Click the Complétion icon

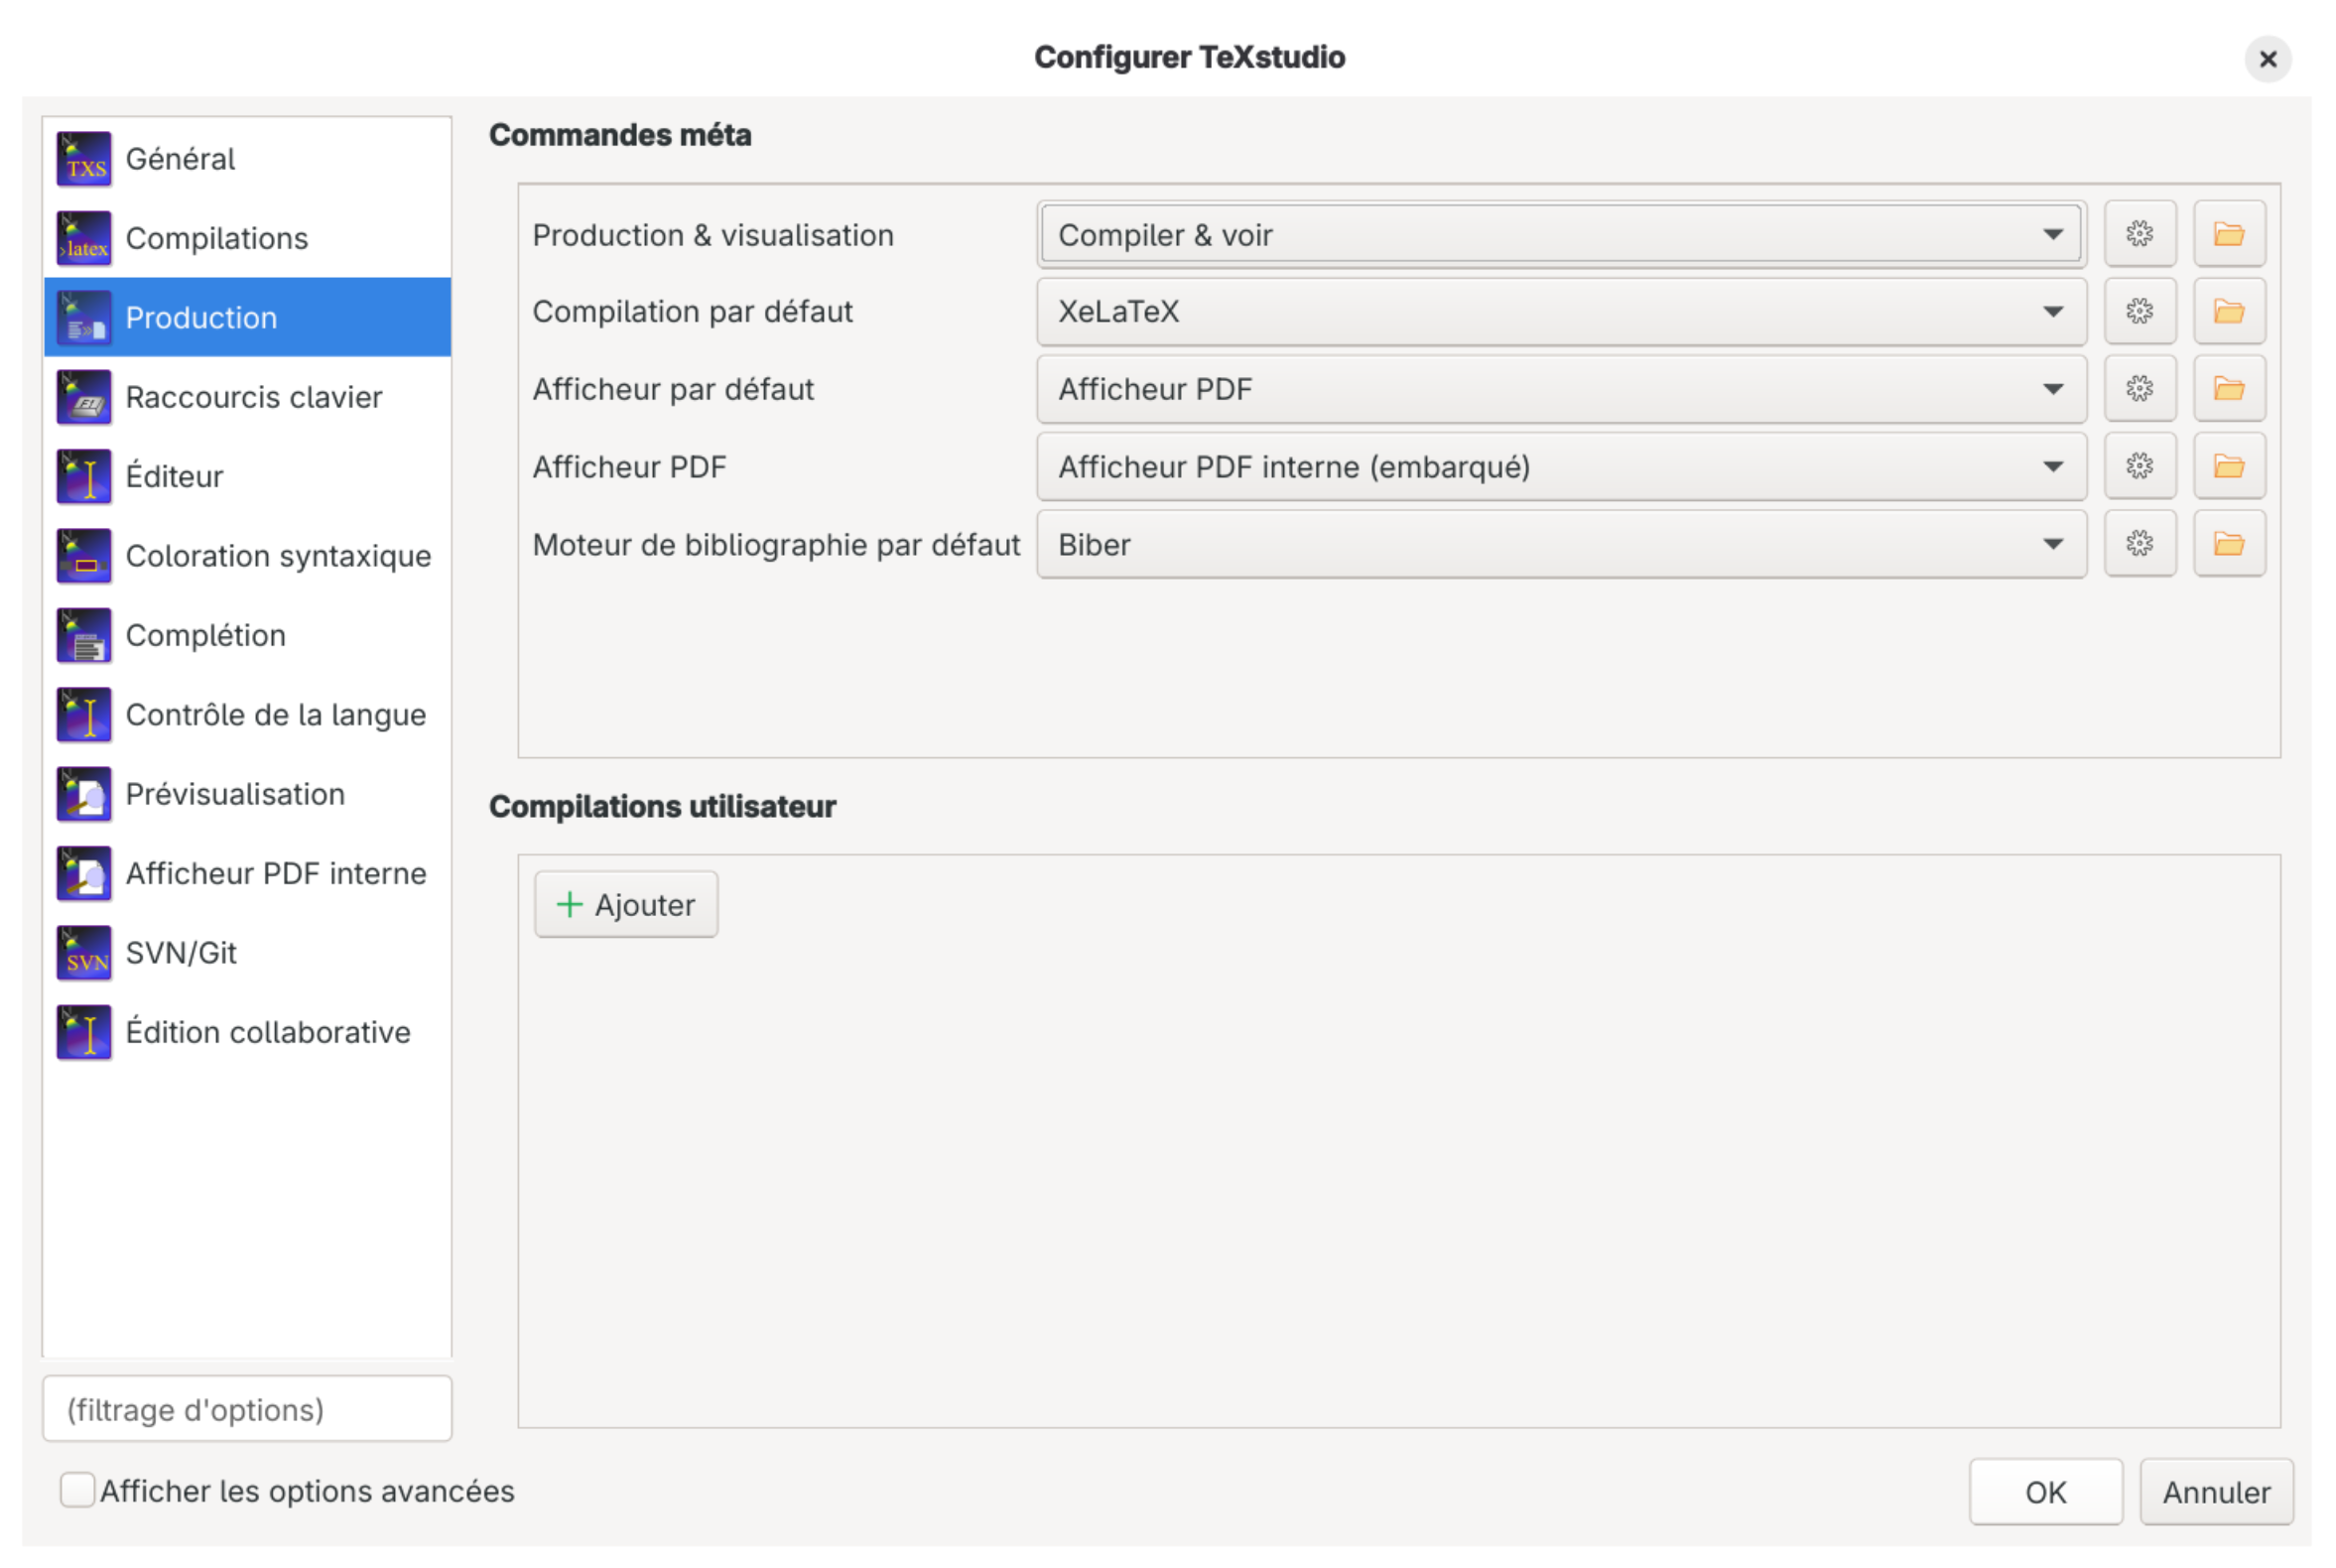(x=84, y=635)
